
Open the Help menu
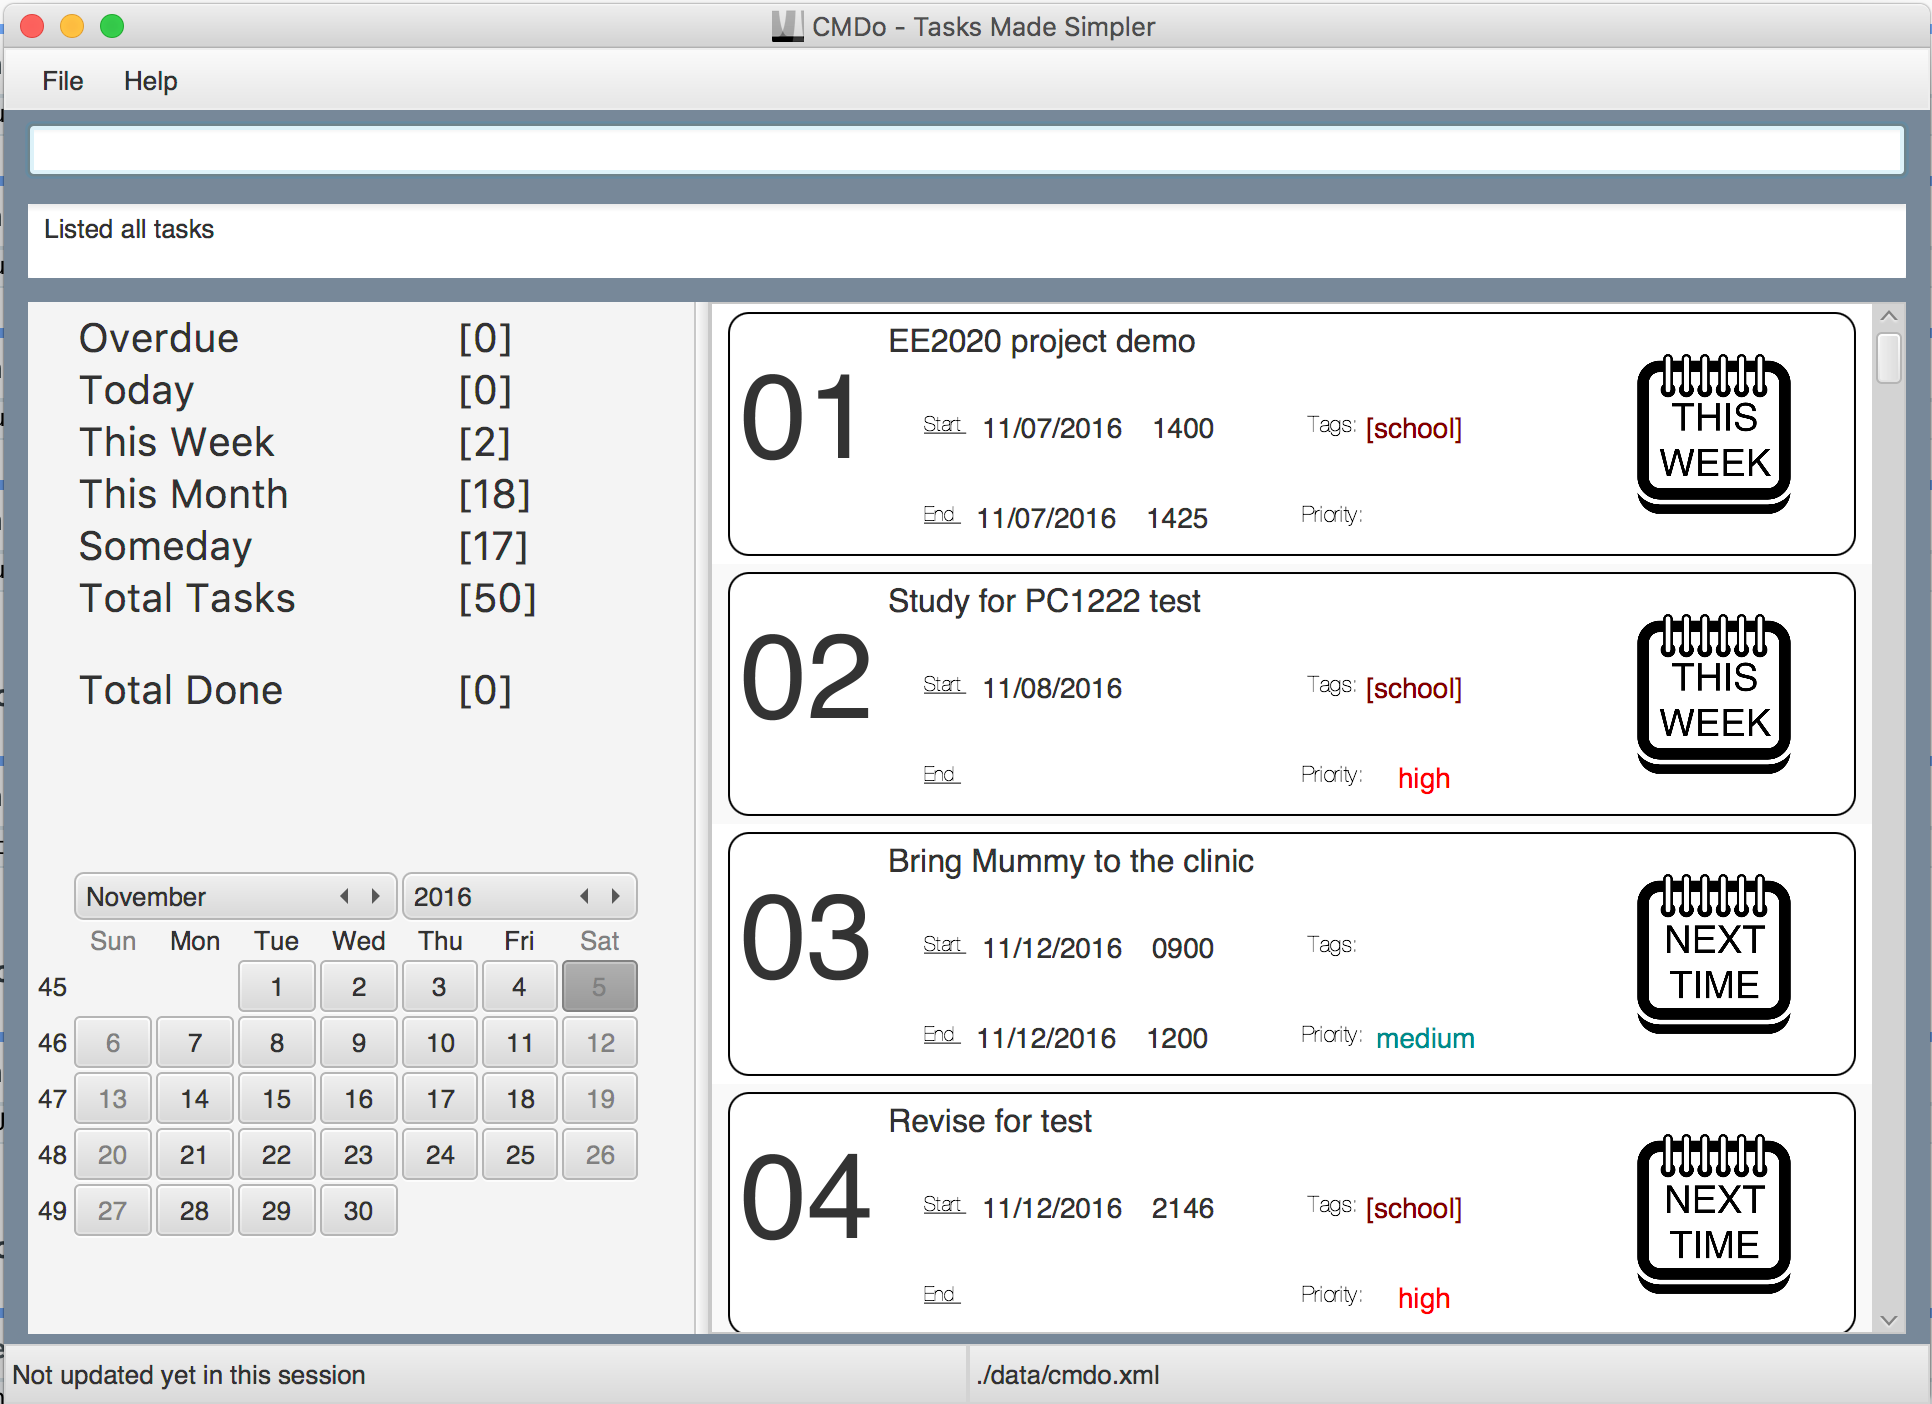[x=150, y=81]
